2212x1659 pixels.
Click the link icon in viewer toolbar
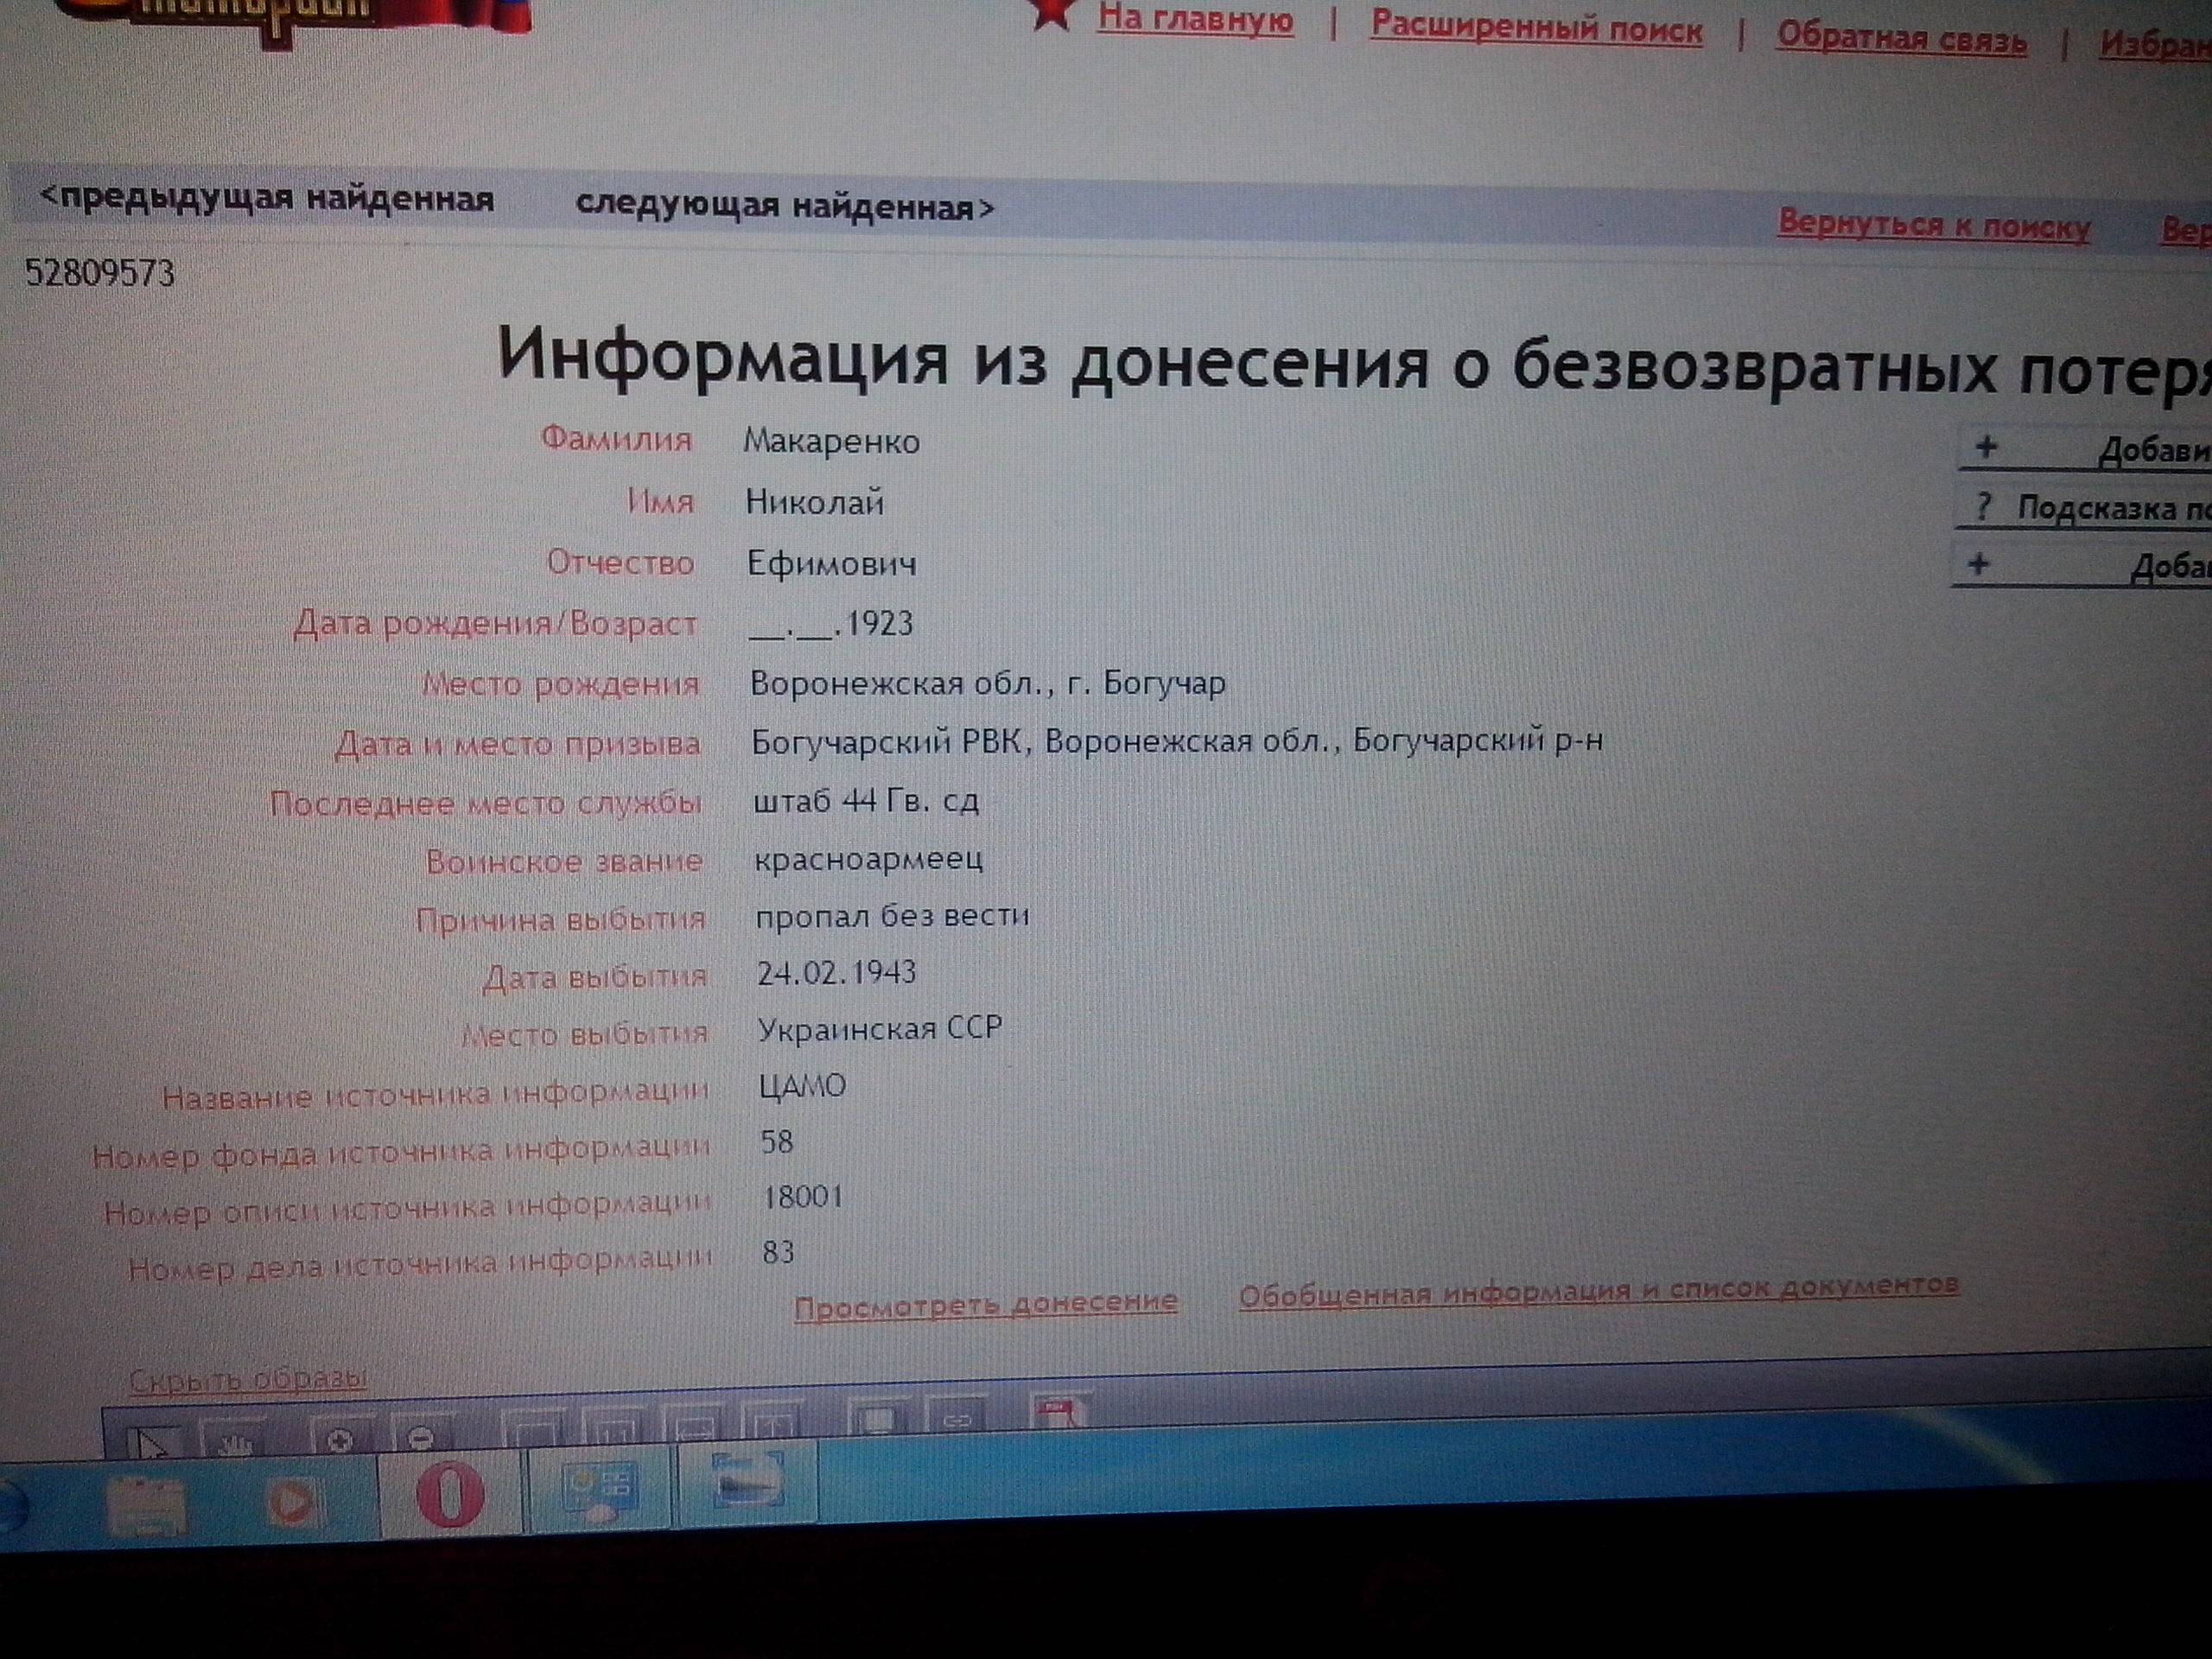click(957, 1420)
